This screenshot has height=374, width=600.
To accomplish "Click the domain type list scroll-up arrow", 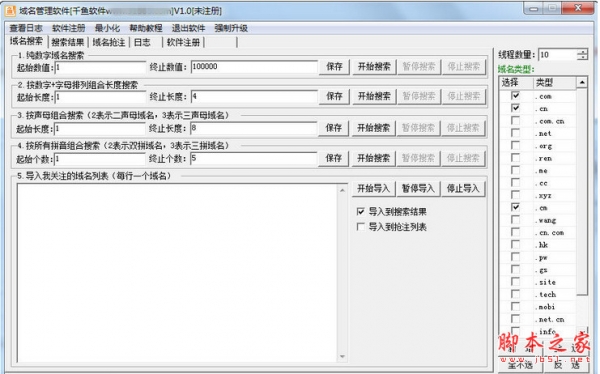I will click(582, 82).
